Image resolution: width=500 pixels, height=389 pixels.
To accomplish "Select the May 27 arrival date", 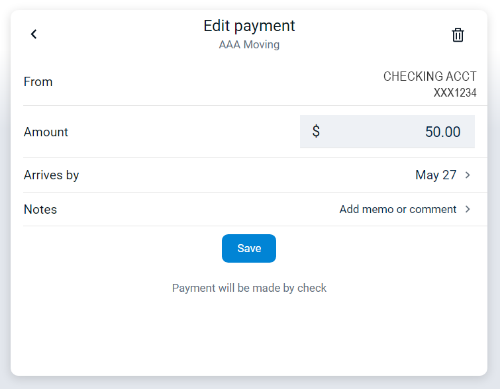I will click(x=436, y=175).
